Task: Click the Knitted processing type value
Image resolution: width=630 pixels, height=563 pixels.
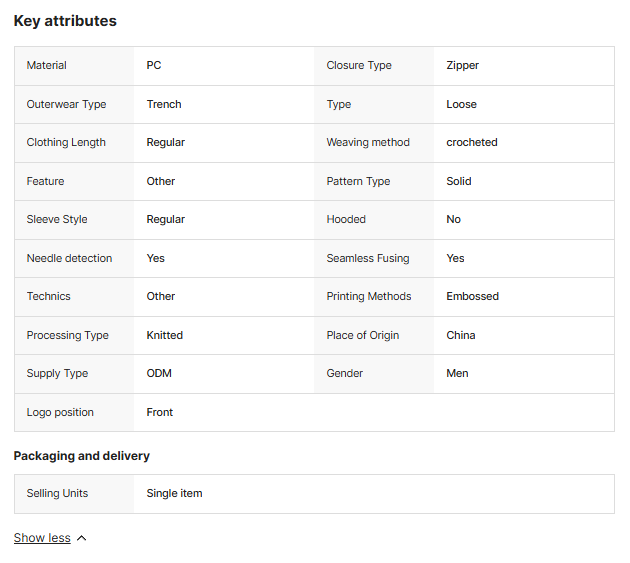Action: (165, 335)
